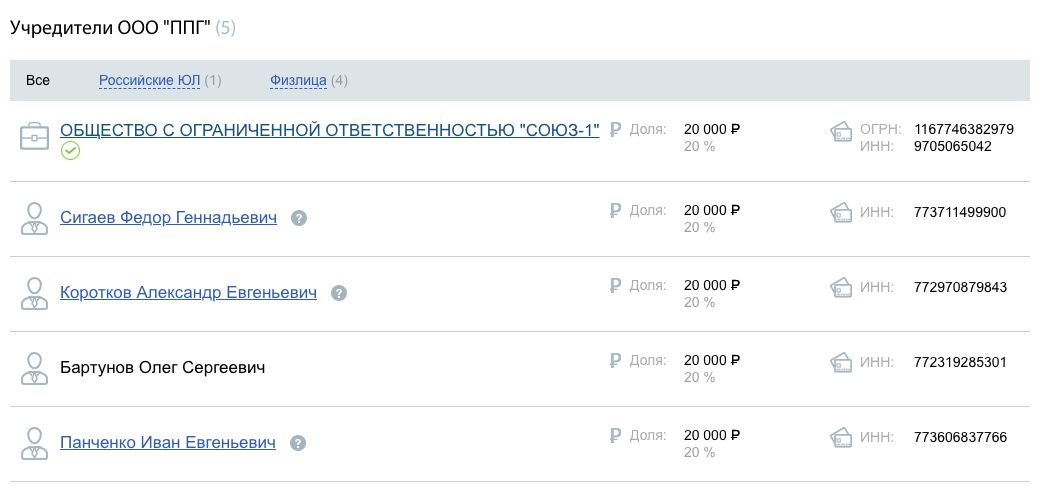
Task: Click the ID card icon in Панченко's row
Action: (841, 437)
